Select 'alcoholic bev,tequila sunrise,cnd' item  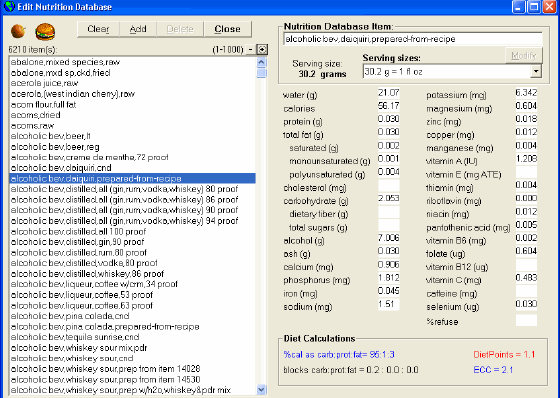coord(132,337)
